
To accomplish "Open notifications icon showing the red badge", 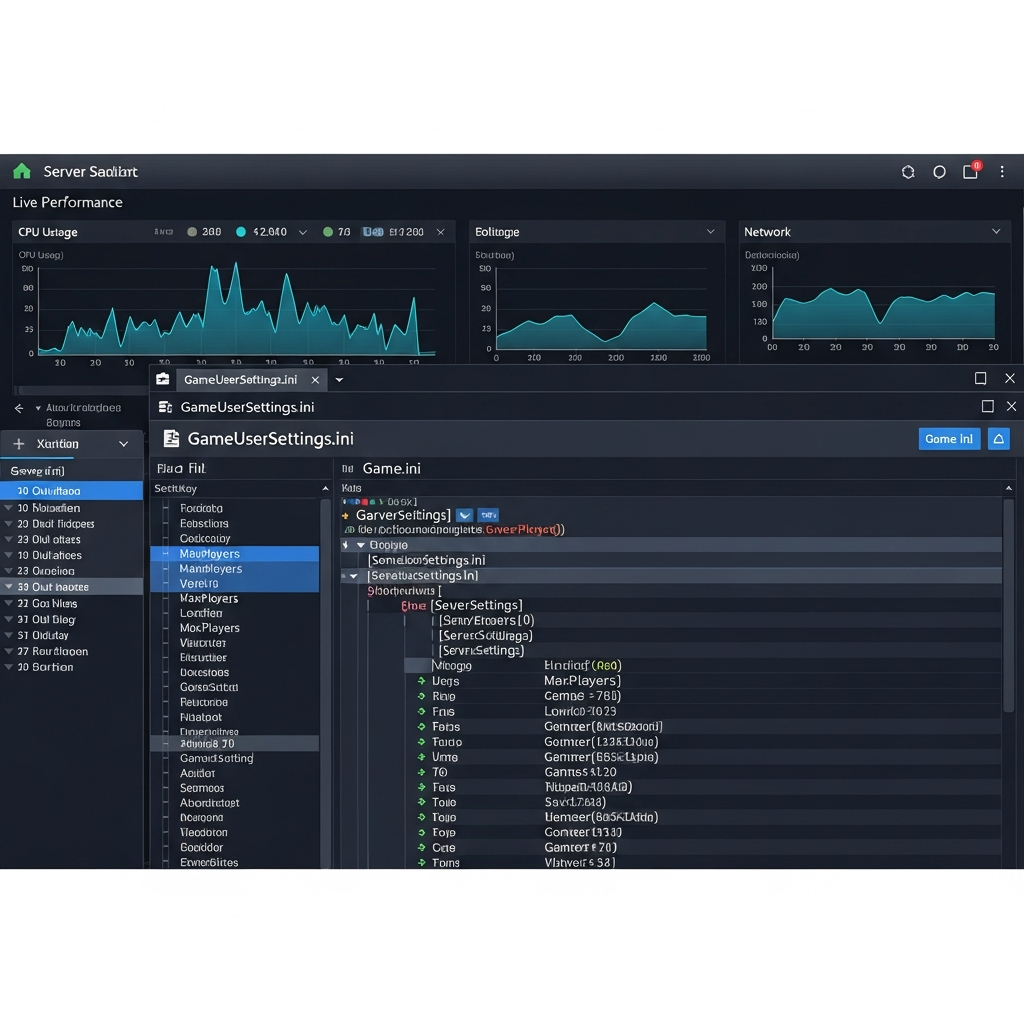I will click(x=970, y=171).
